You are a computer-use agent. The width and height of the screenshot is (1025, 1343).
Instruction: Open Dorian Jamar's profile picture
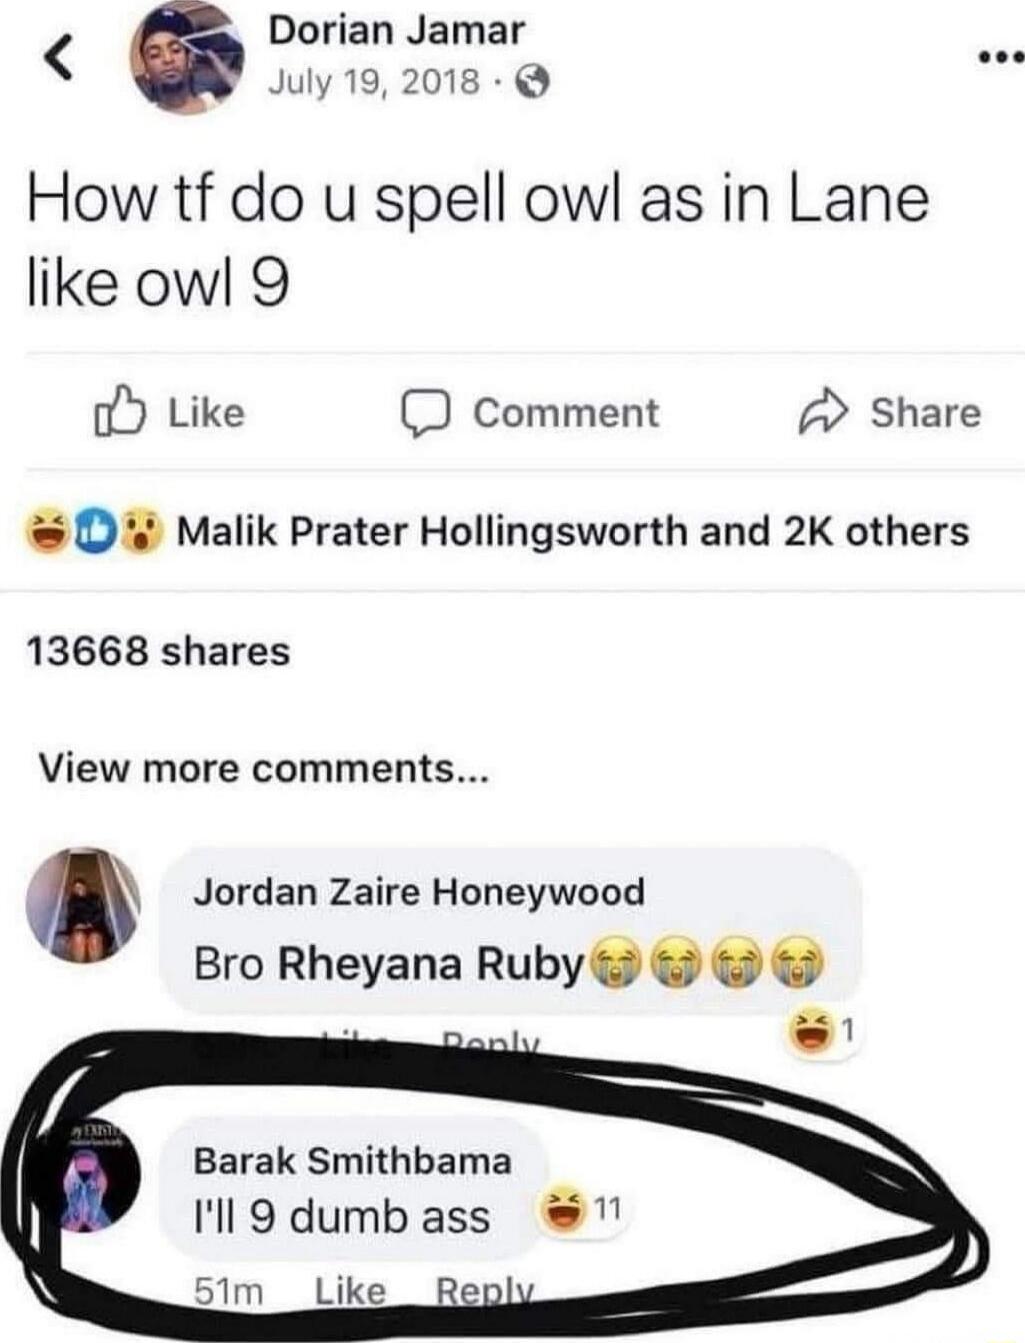(189, 57)
